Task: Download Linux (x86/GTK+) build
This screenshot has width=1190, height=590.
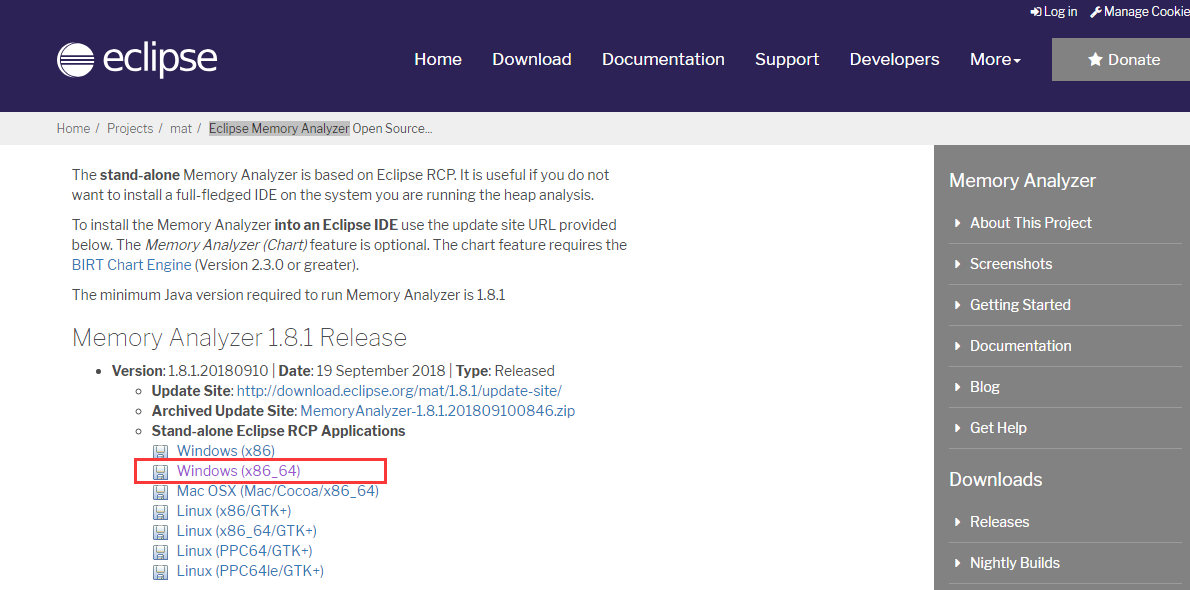Action: [x=234, y=510]
